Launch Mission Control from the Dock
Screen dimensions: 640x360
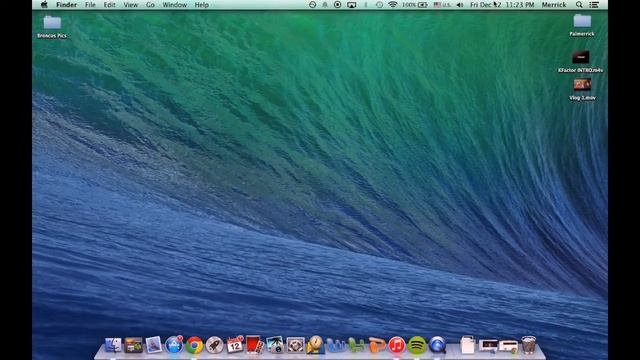[133, 345]
